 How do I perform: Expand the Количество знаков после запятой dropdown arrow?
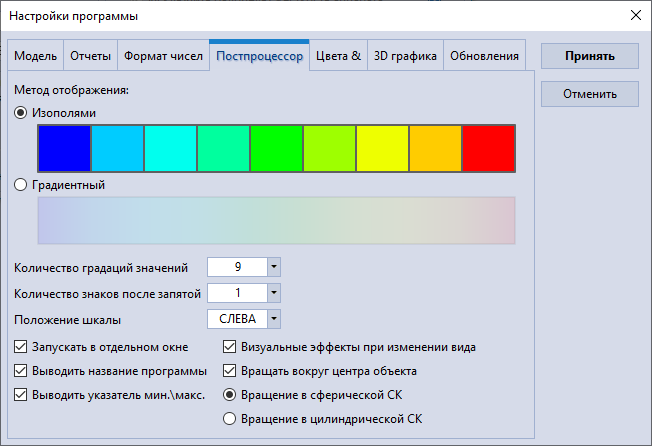point(274,293)
